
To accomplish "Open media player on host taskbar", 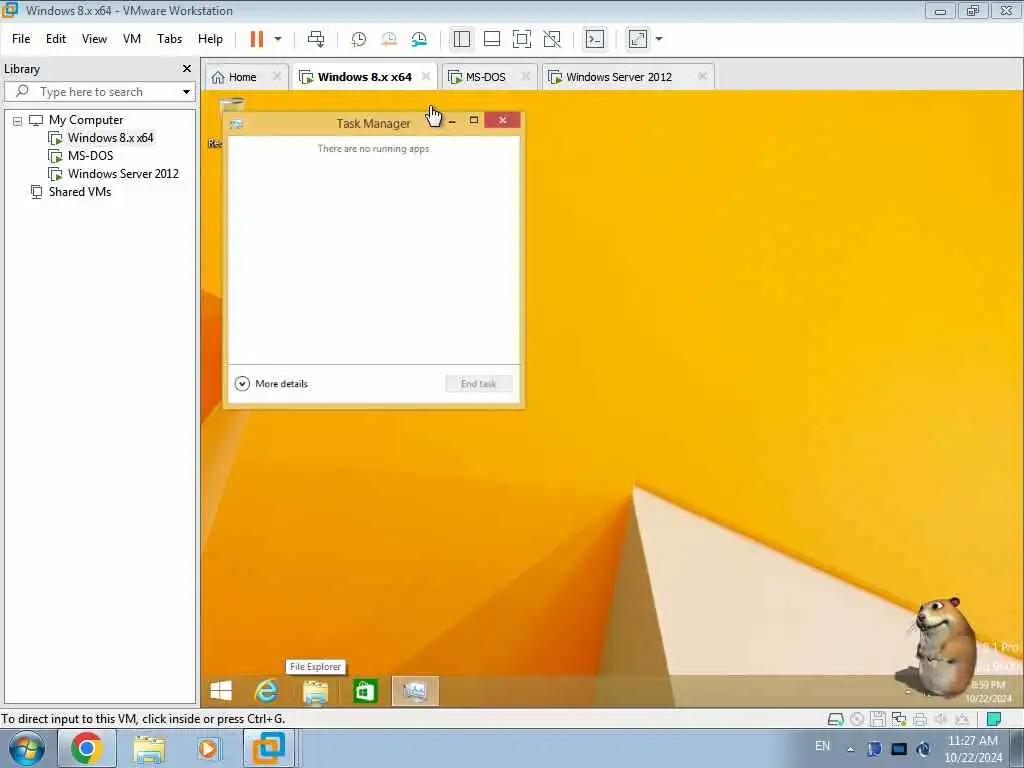I will pos(209,748).
